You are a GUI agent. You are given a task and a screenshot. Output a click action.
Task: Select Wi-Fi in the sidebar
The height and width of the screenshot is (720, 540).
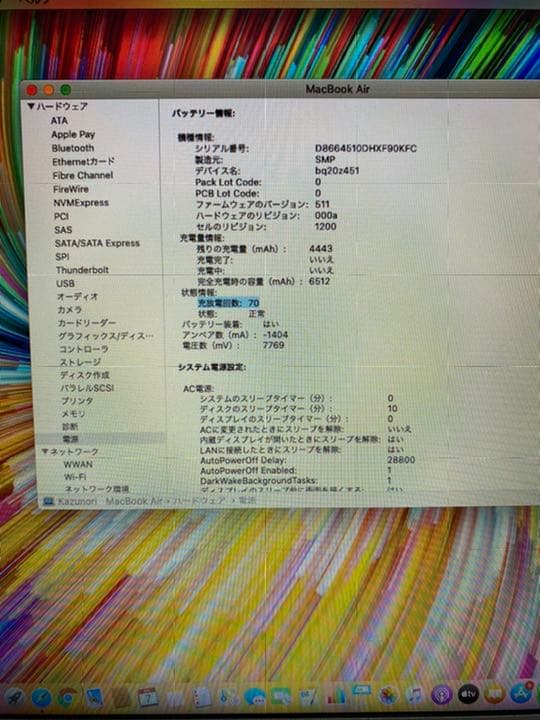[75, 477]
